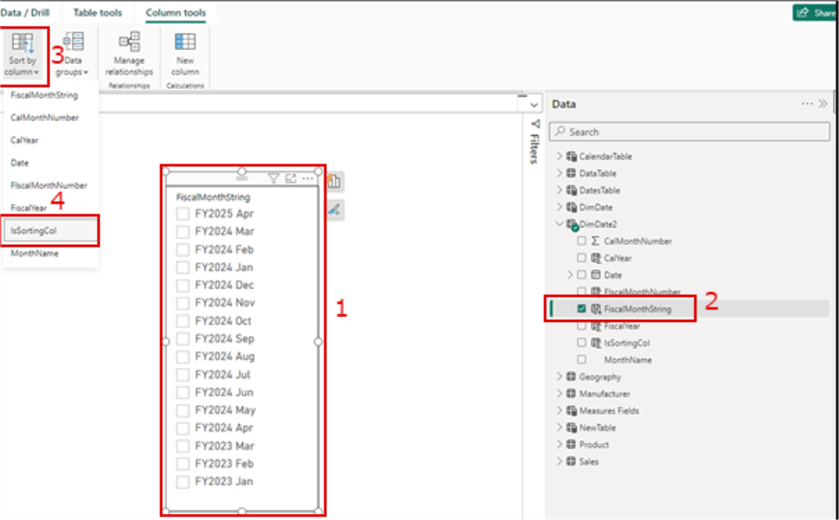Screen dimensions: 839x520
Task: Click the Manage relationships button
Action: coord(129,55)
